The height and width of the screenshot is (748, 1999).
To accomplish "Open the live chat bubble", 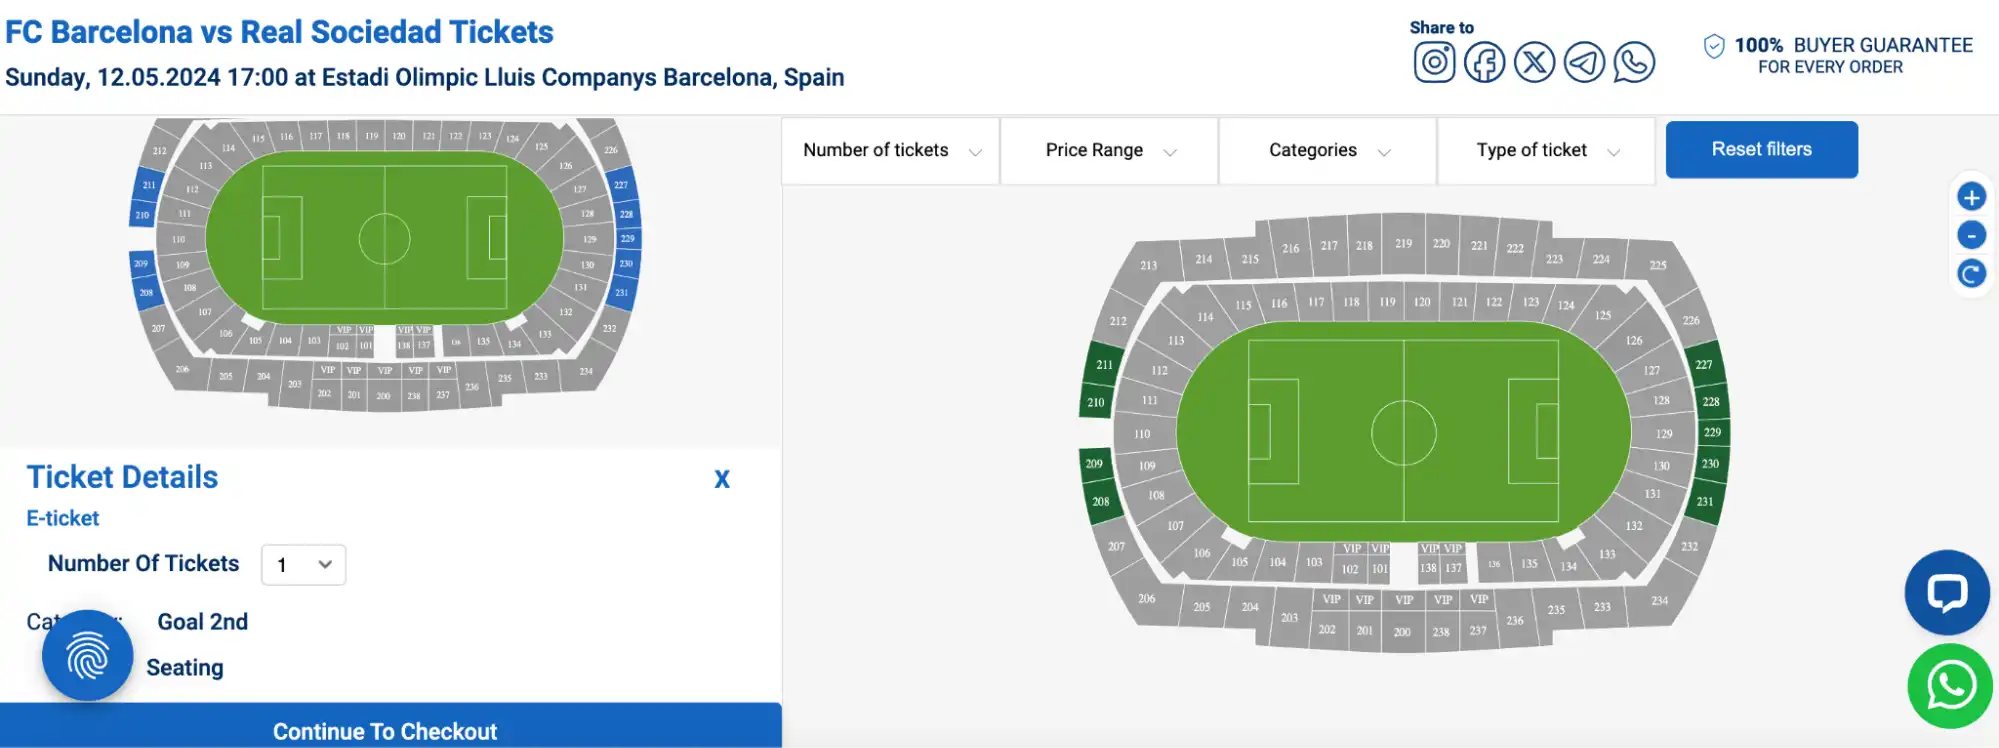I will (1946, 592).
